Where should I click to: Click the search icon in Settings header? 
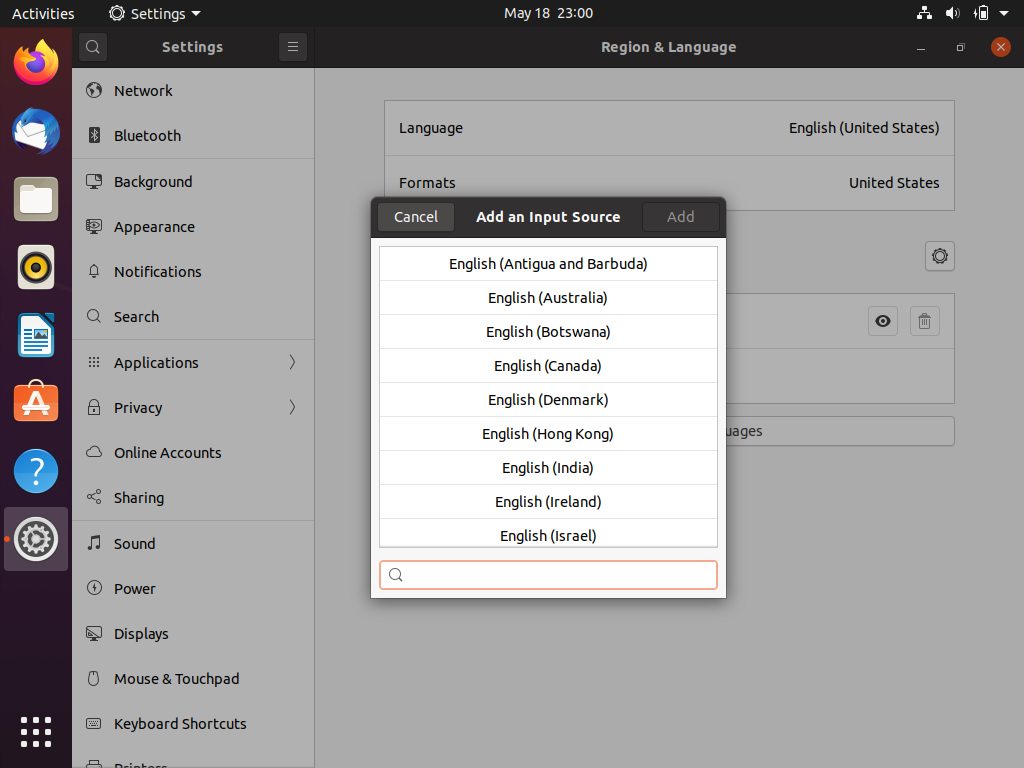pyautogui.click(x=92, y=47)
